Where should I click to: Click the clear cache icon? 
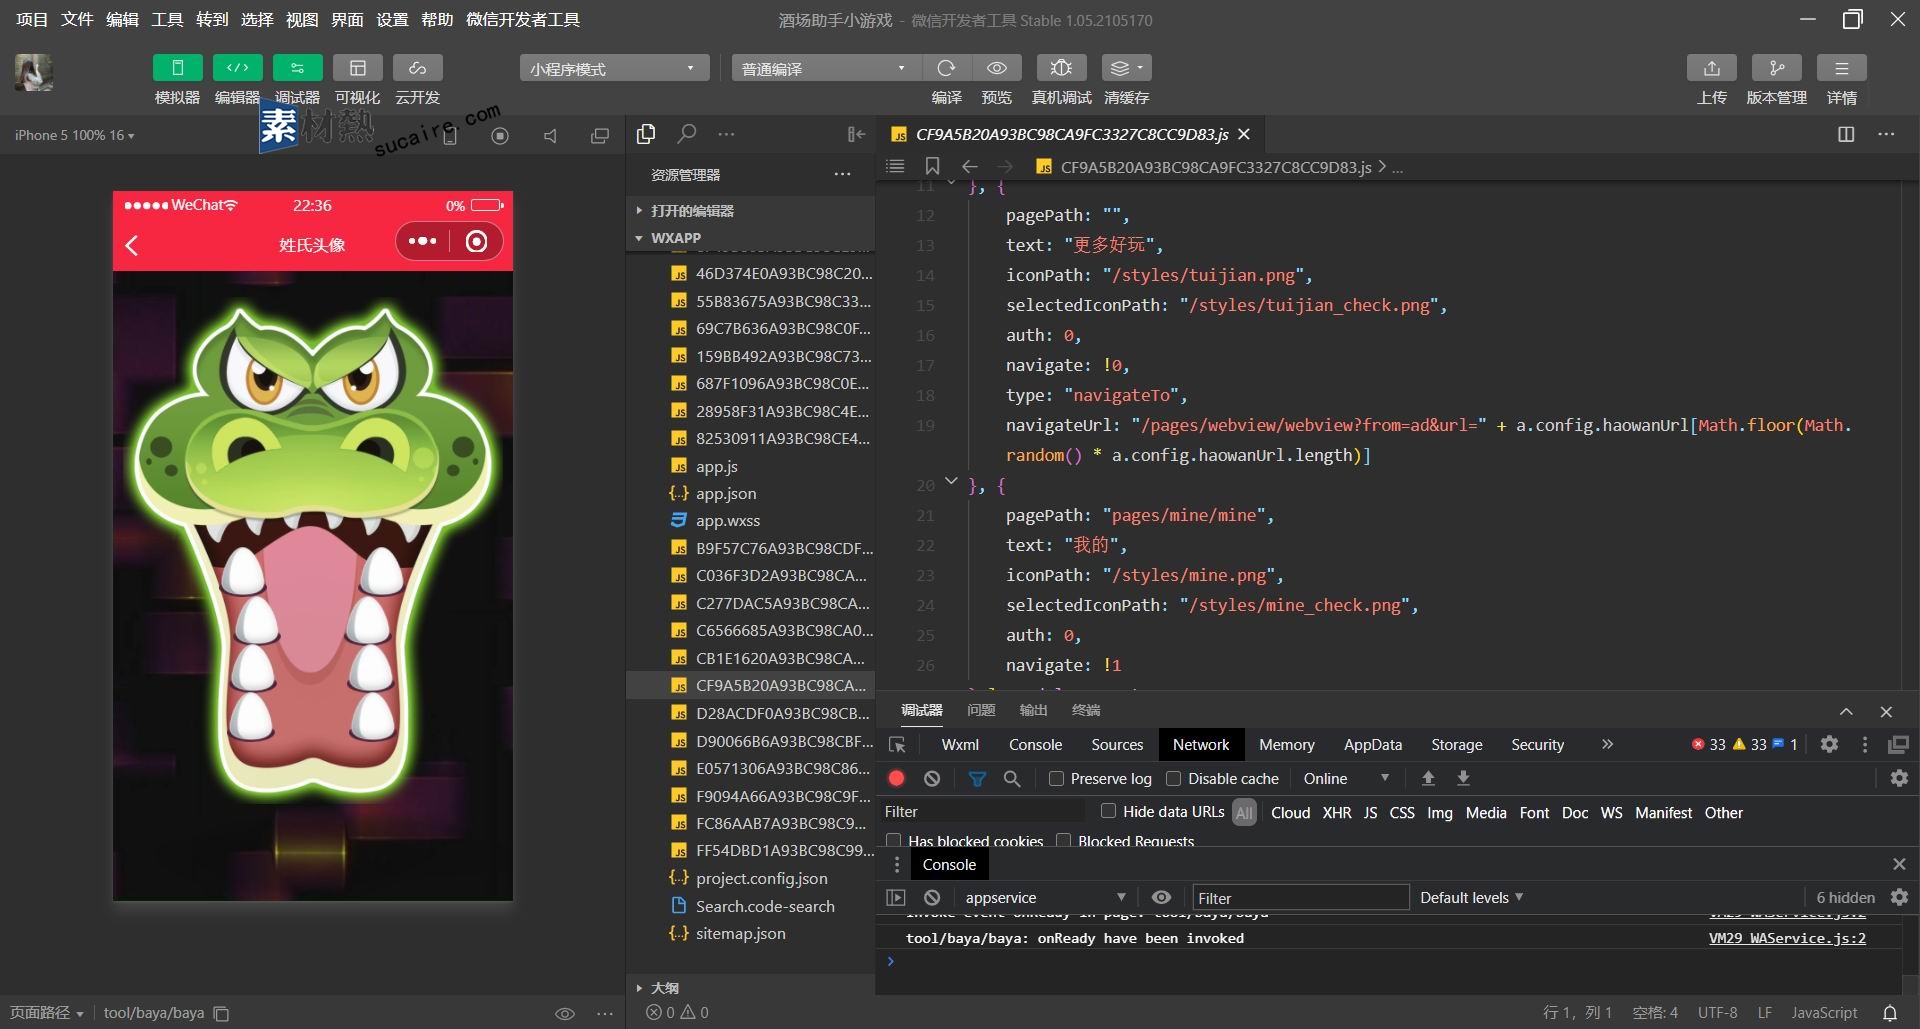(1126, 68)
